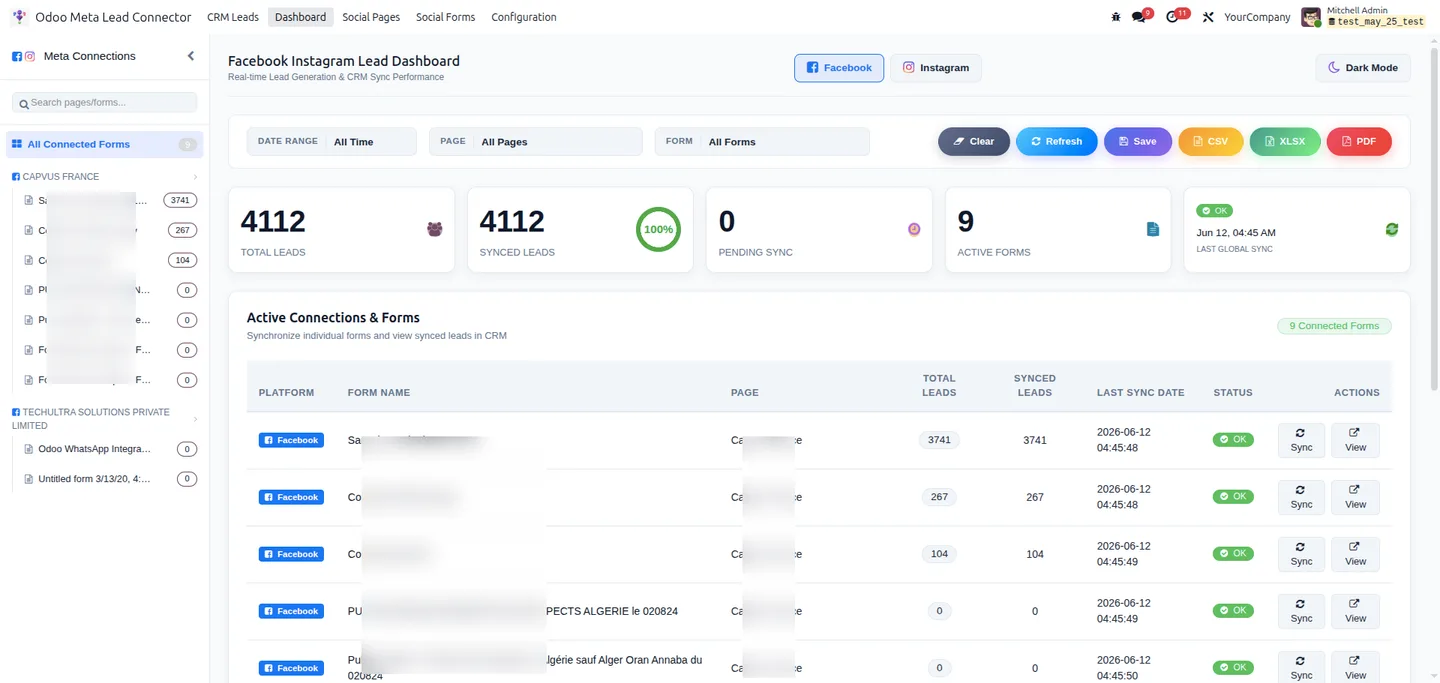This screenshot has height=683, width=1440.
Task: Open the Form All Forms dropdown
Action: (x=762, y=142)
